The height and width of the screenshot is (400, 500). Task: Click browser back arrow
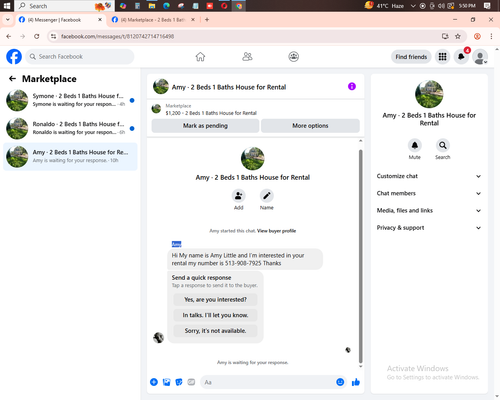pyautogui.click(x=9, y=36)
